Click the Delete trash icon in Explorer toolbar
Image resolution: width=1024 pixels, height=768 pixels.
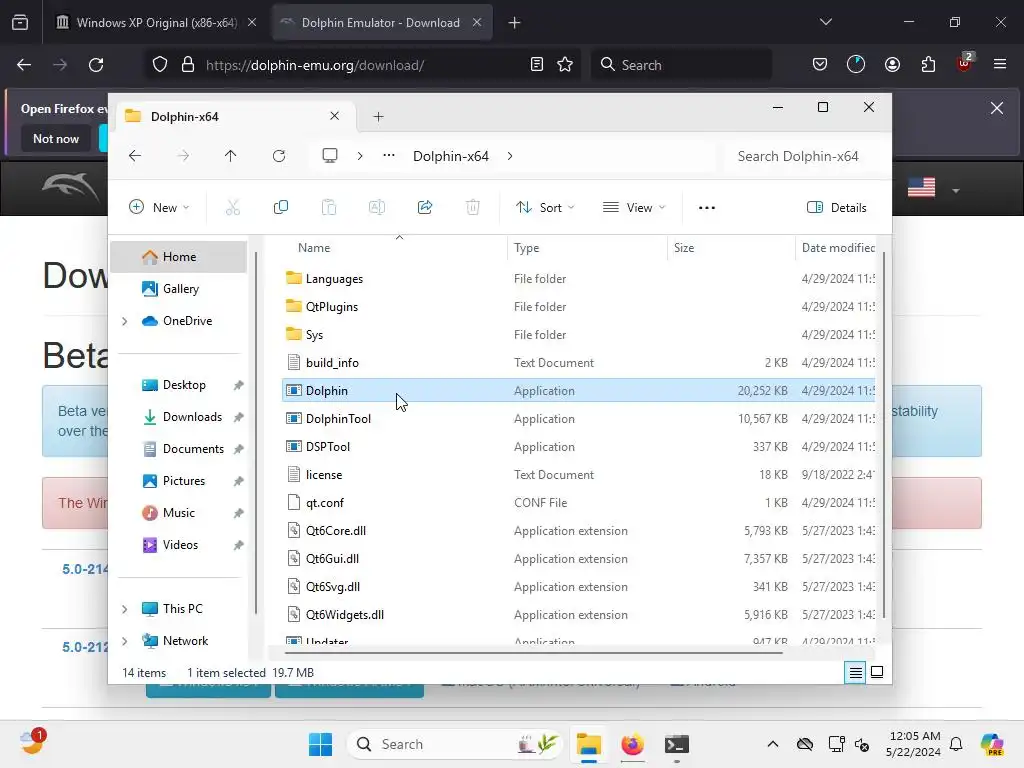tap(473, 208)
